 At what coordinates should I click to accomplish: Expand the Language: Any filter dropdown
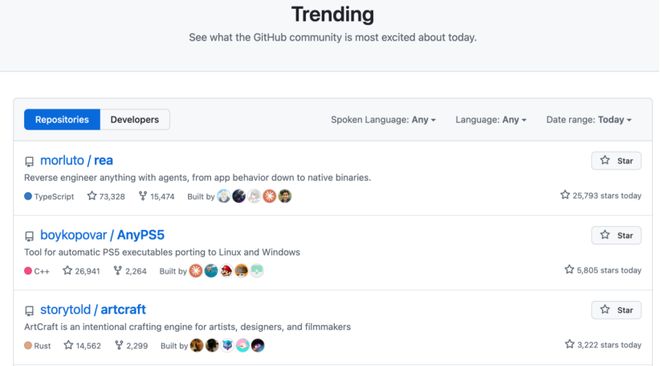tap(491, 119)
